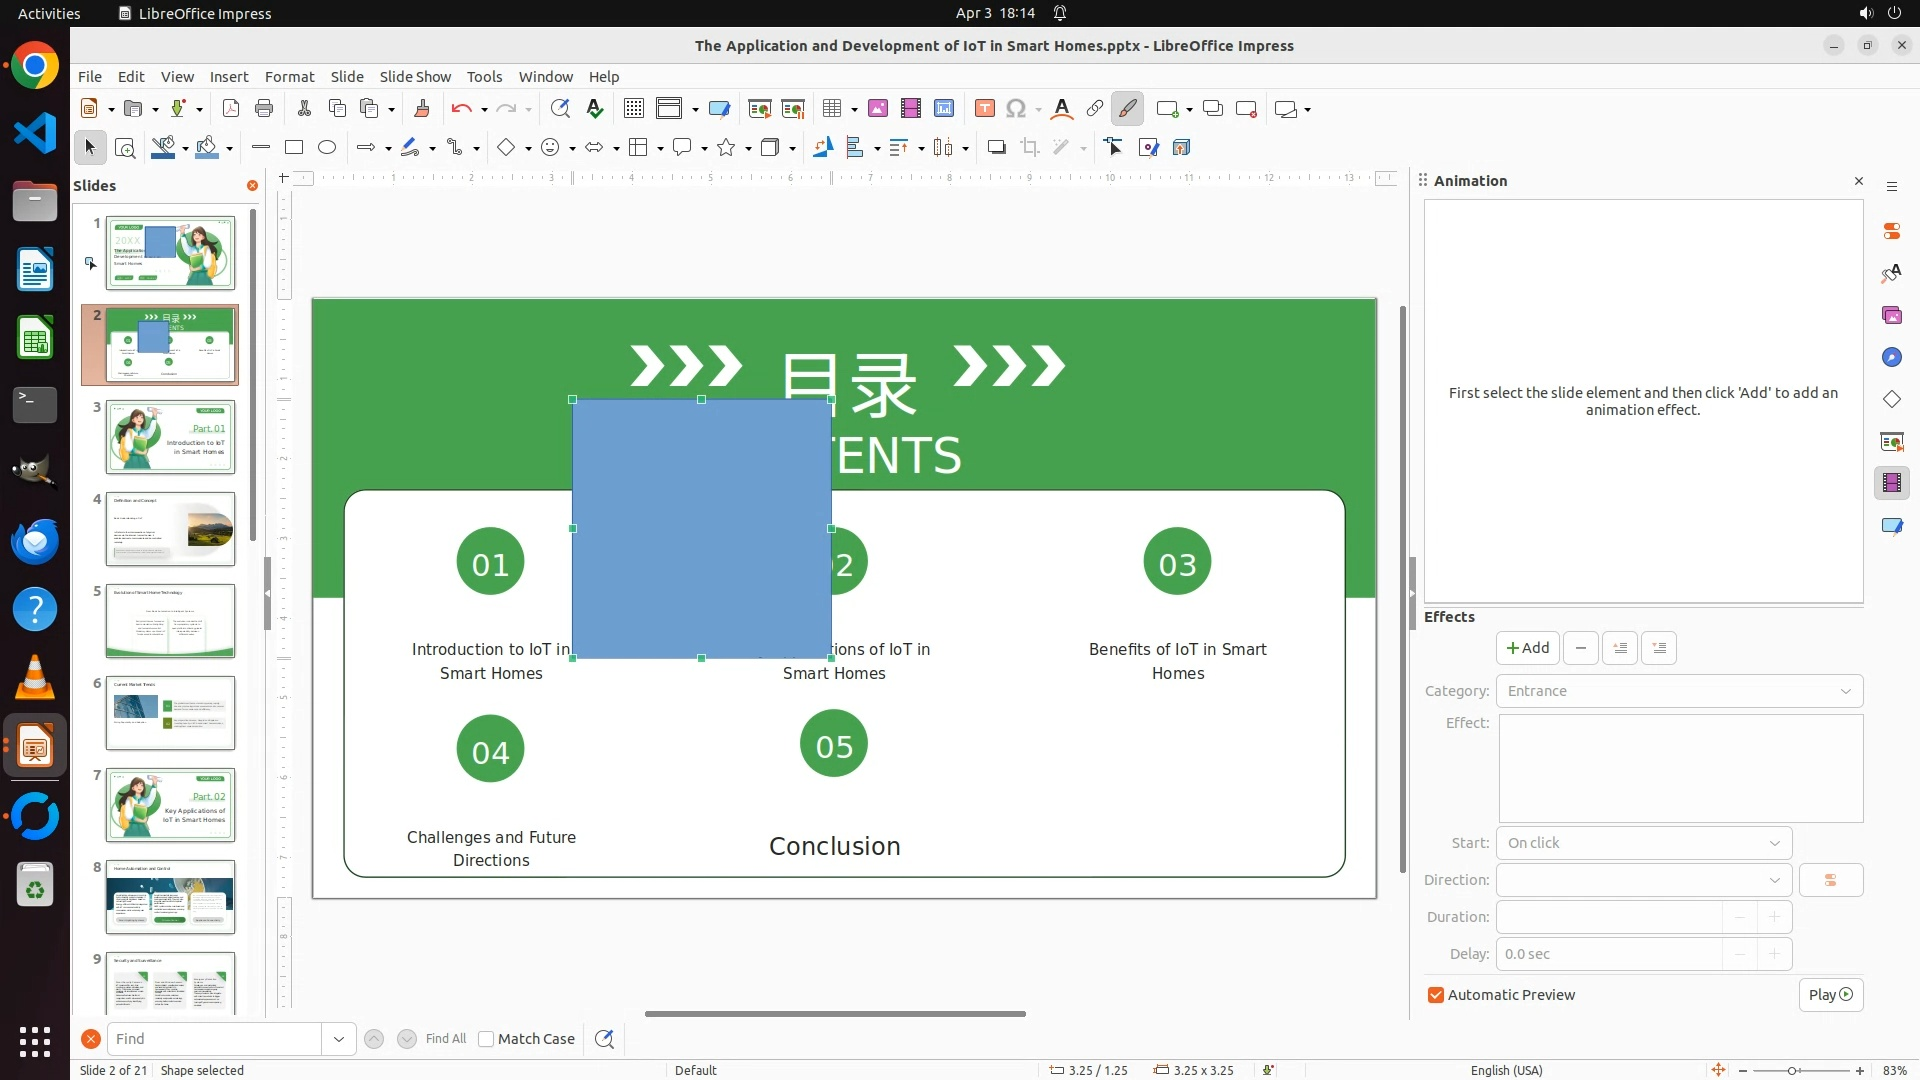Enable Match Case checkbox

coord(487,1039)
